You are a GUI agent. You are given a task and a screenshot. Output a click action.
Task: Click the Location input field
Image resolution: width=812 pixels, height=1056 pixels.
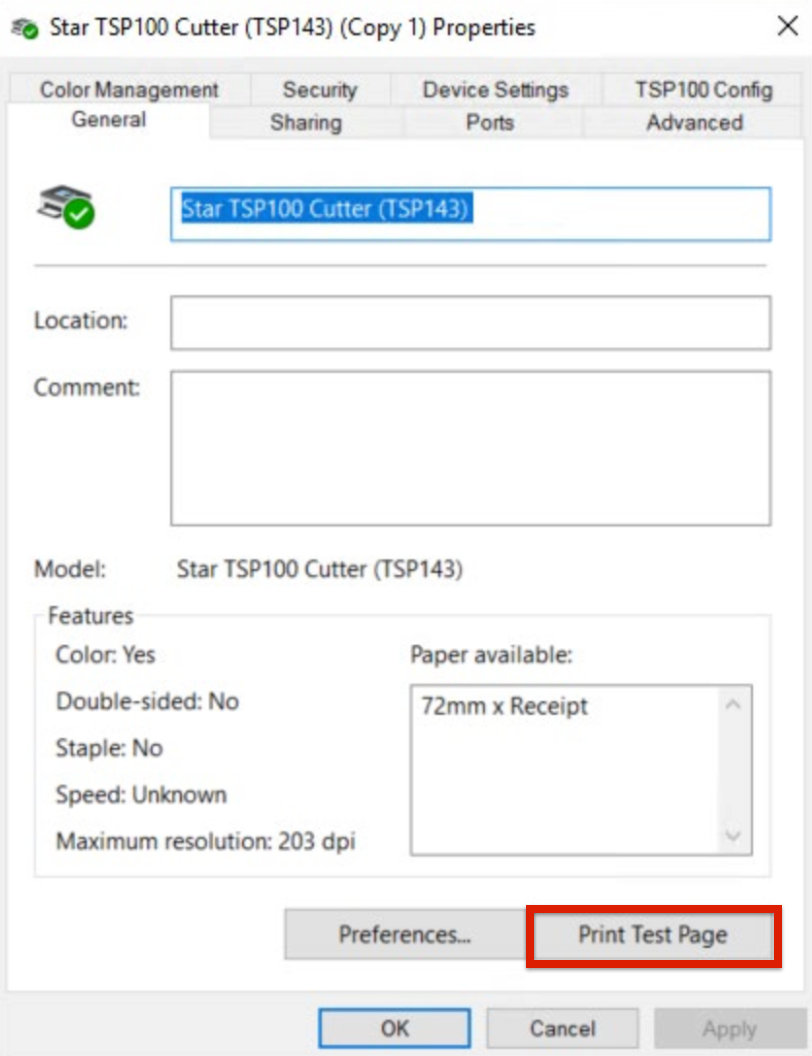click(471, 323)
